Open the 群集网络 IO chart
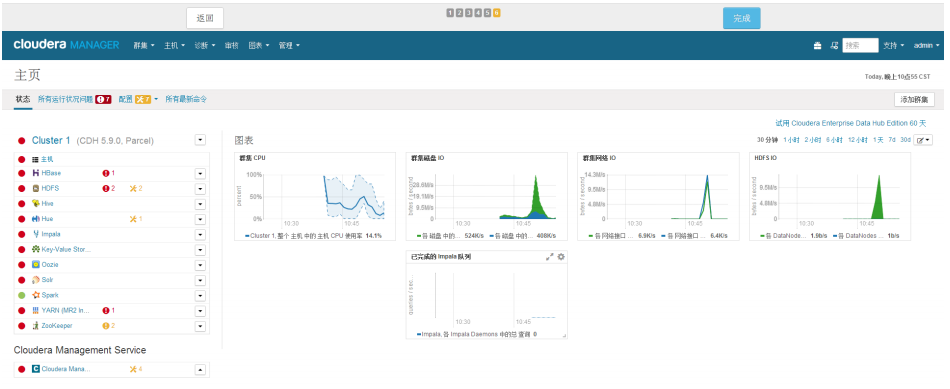This screenshot has height=389, width=950. coord(658,196)
